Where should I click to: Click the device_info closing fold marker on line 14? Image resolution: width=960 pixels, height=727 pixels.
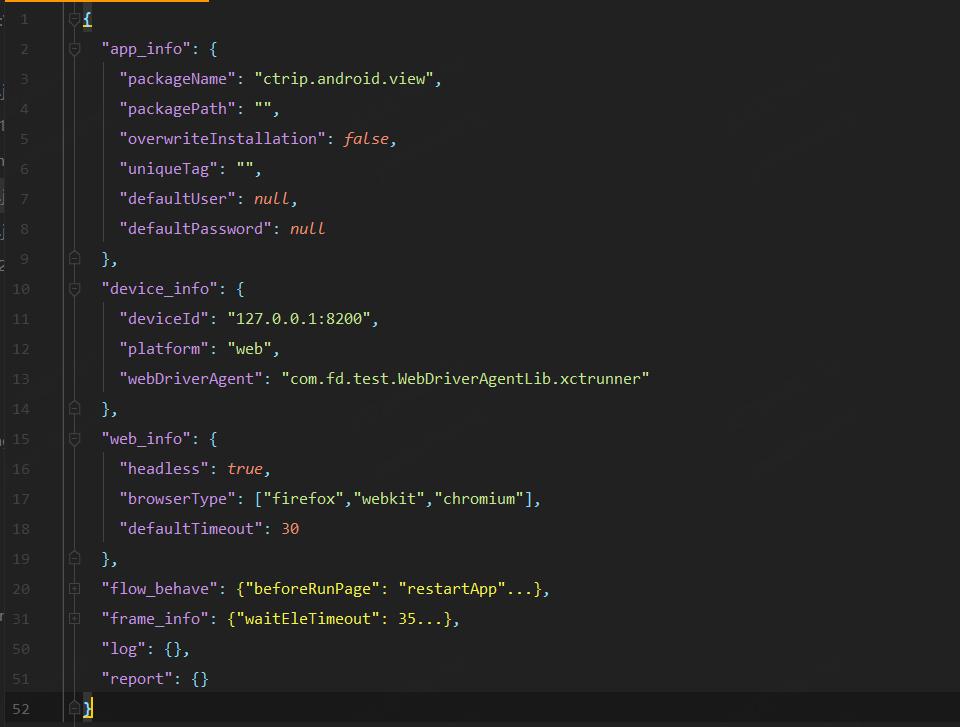(x=74, y=409)
